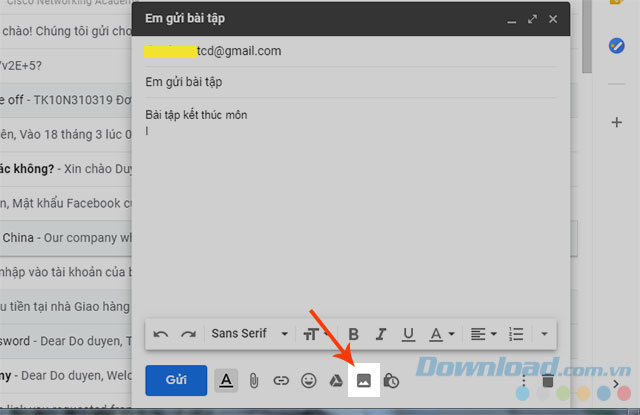This screenshot has height=415, width=640.
Task: Redo the last edit
Action: pyautogui.click(x=188, y=333)
